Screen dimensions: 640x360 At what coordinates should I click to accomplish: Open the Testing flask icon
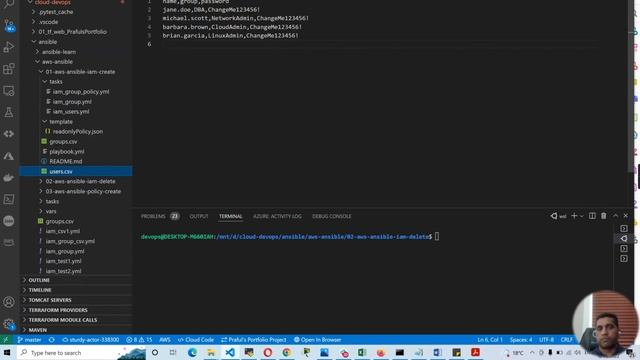pos(9,112)
